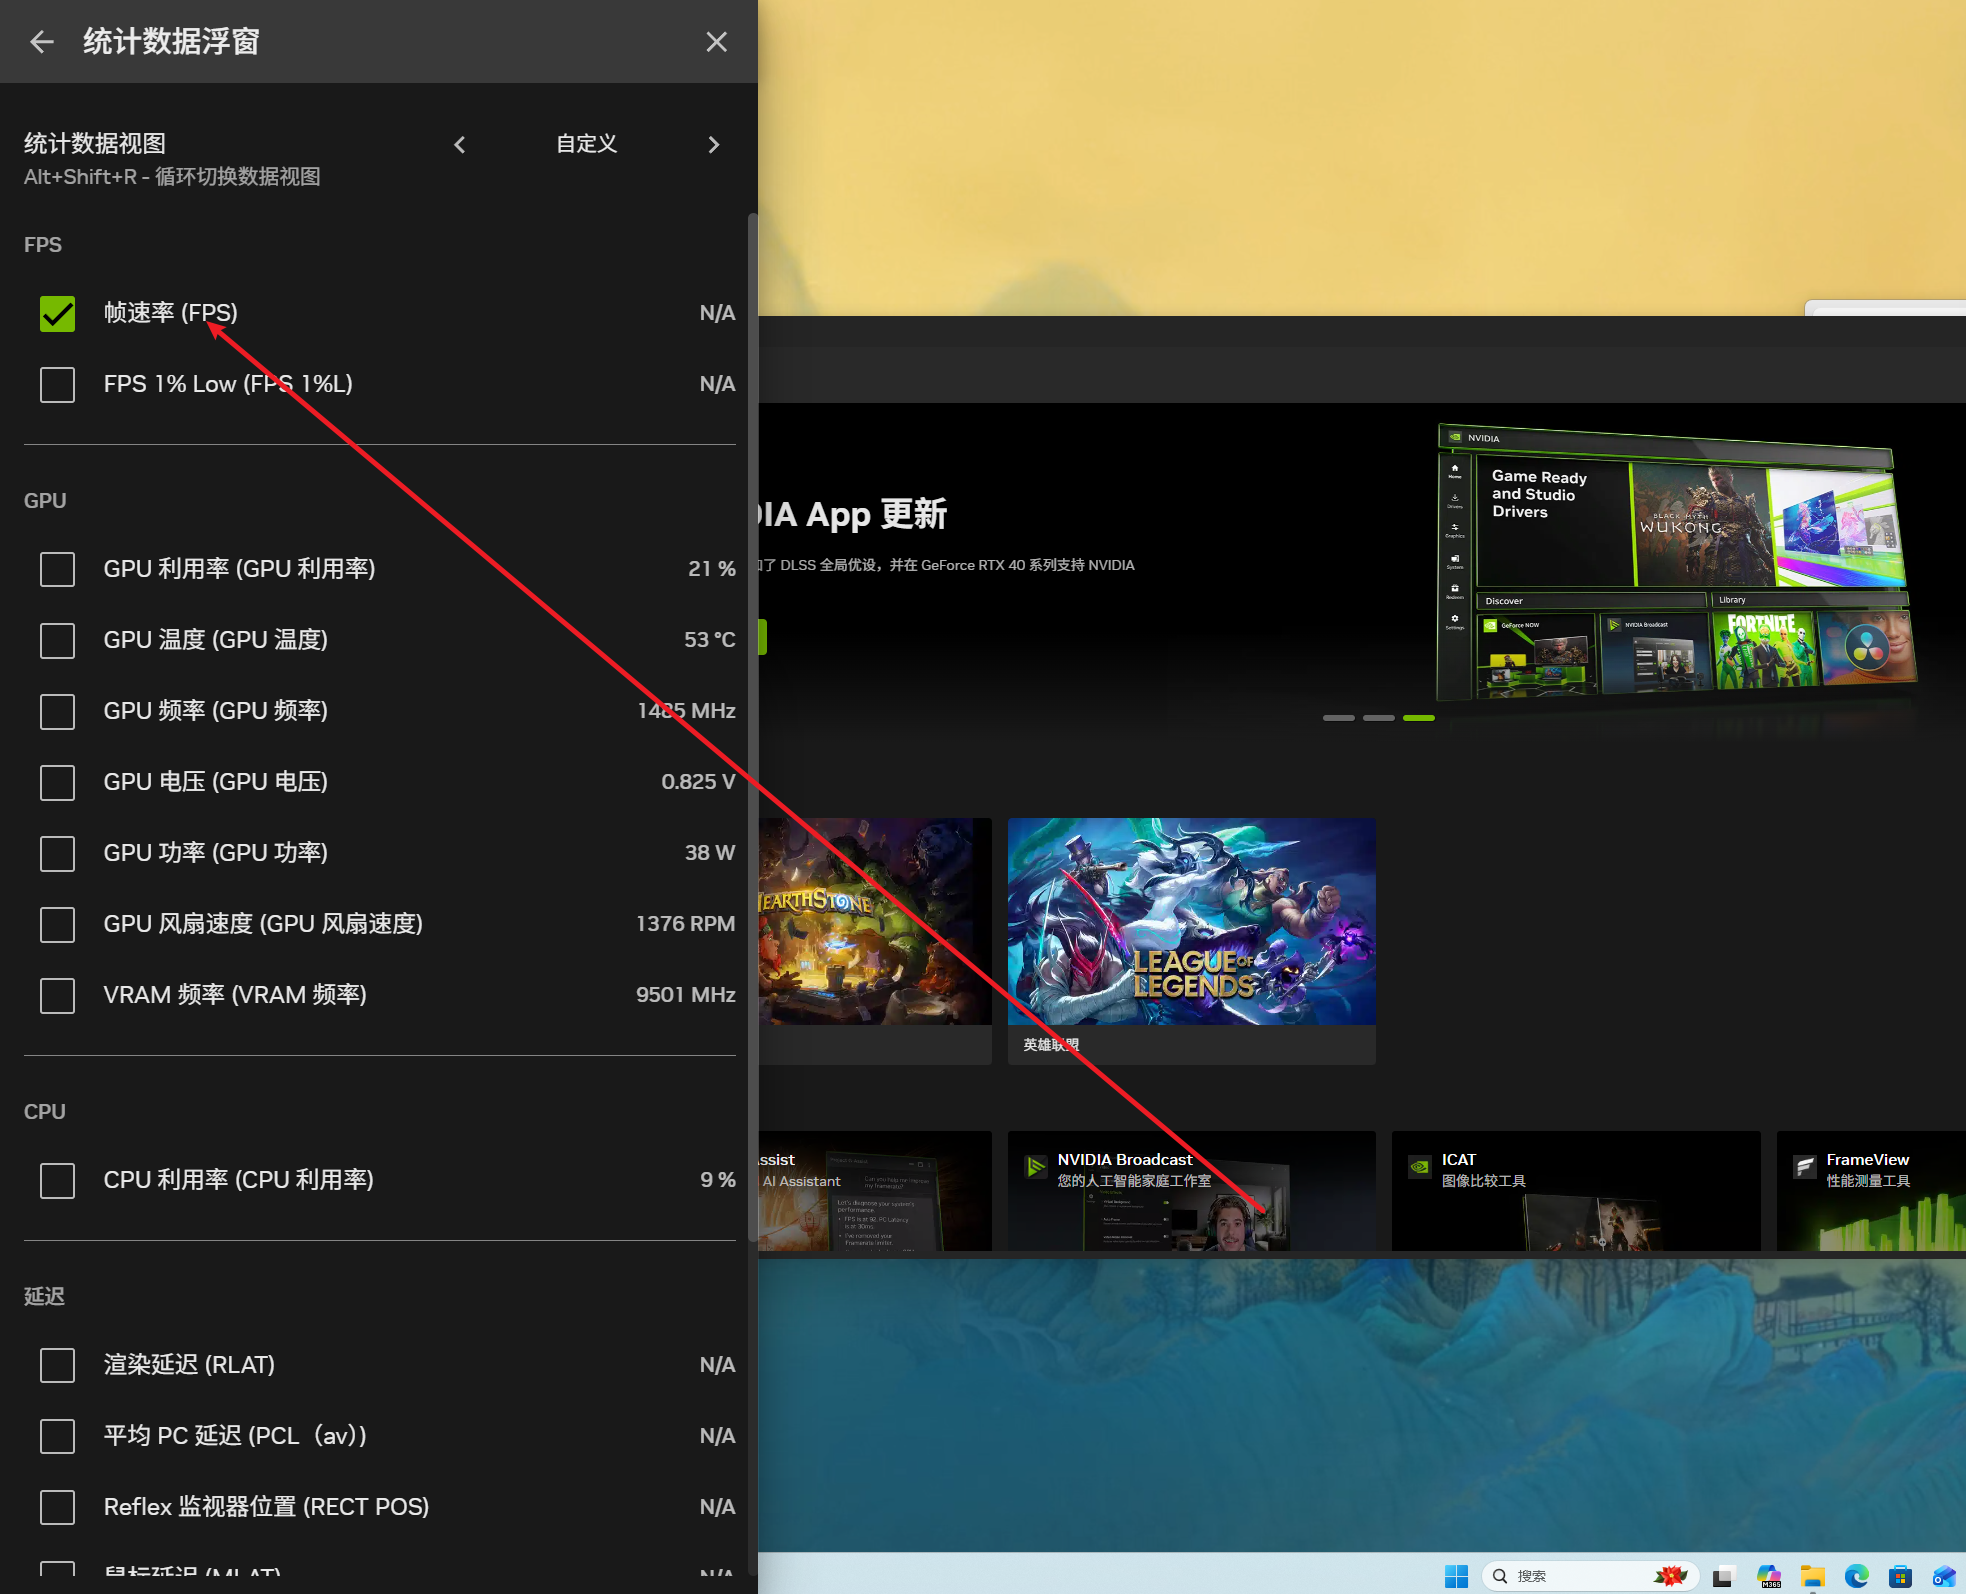Enable the 渲染延迟 (RLAT) checkbox

(x=57, y=1366)
